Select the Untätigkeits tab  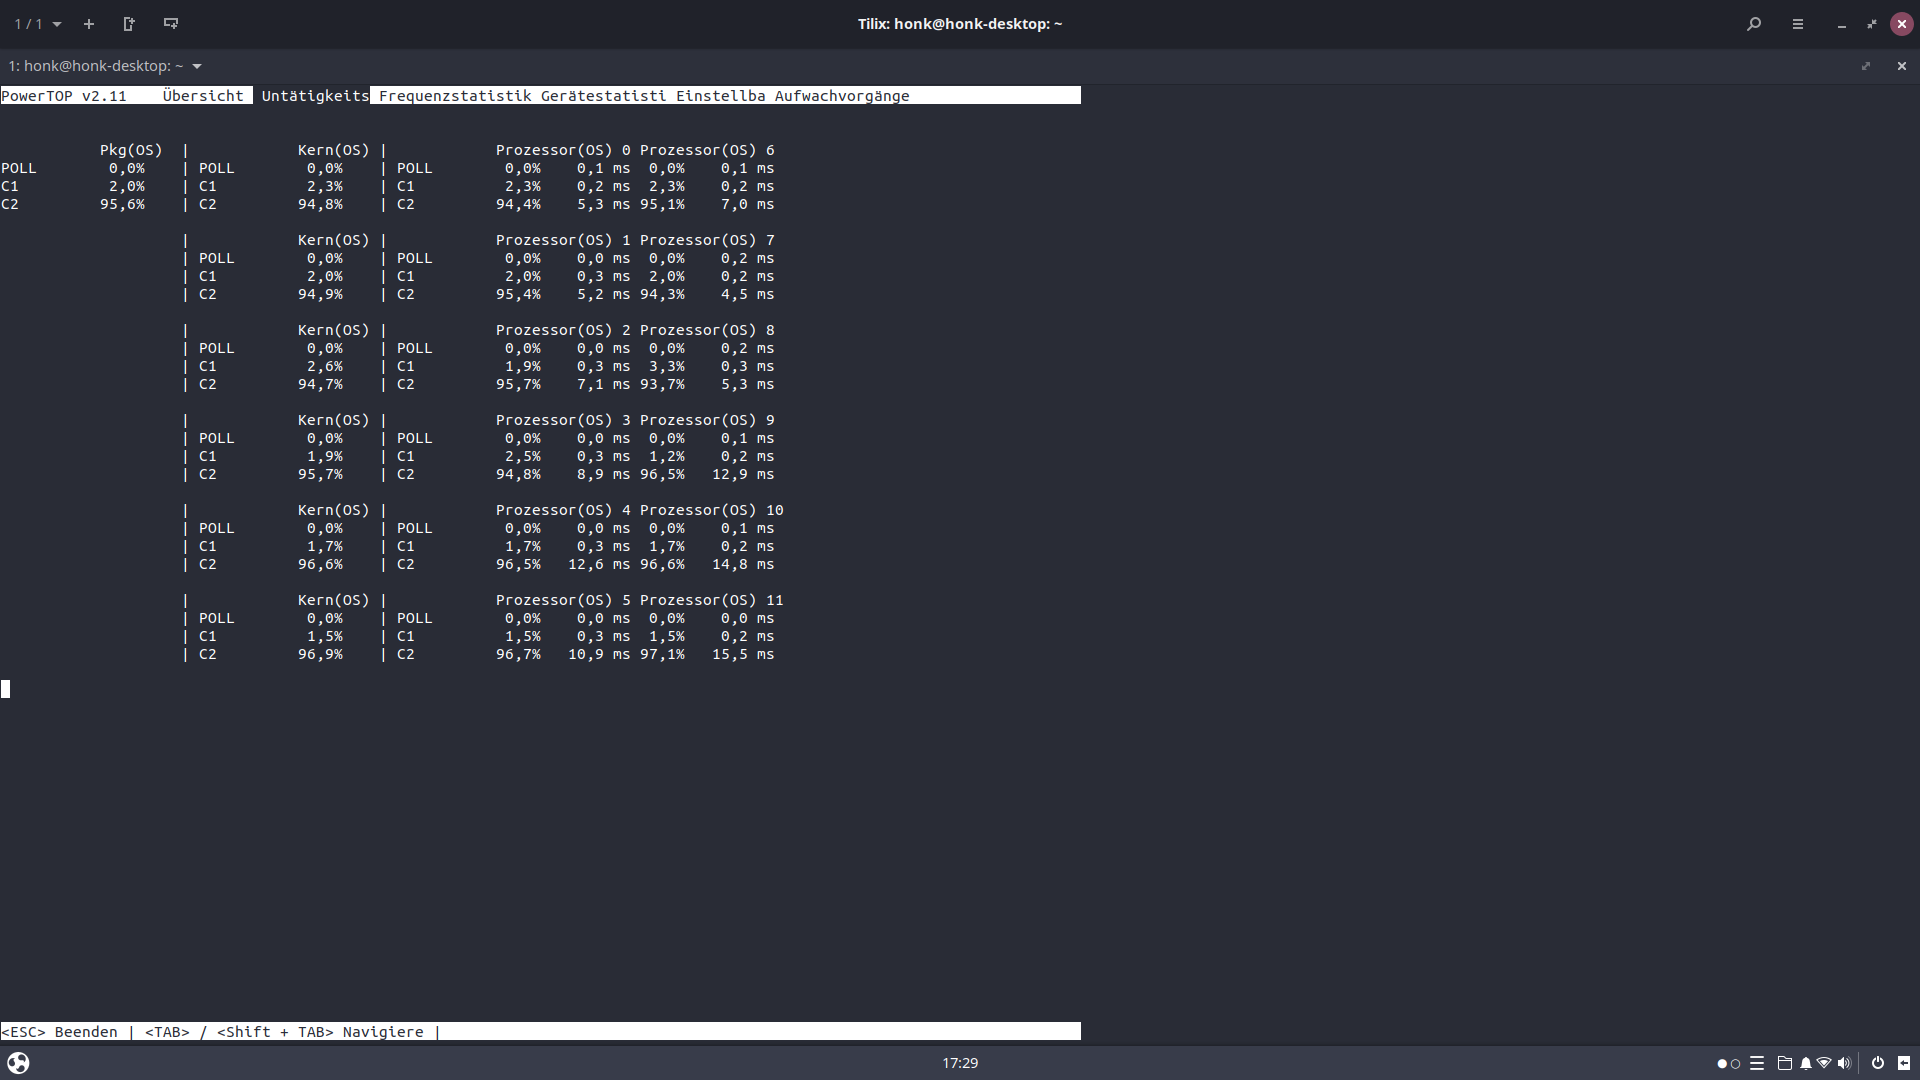315,96
